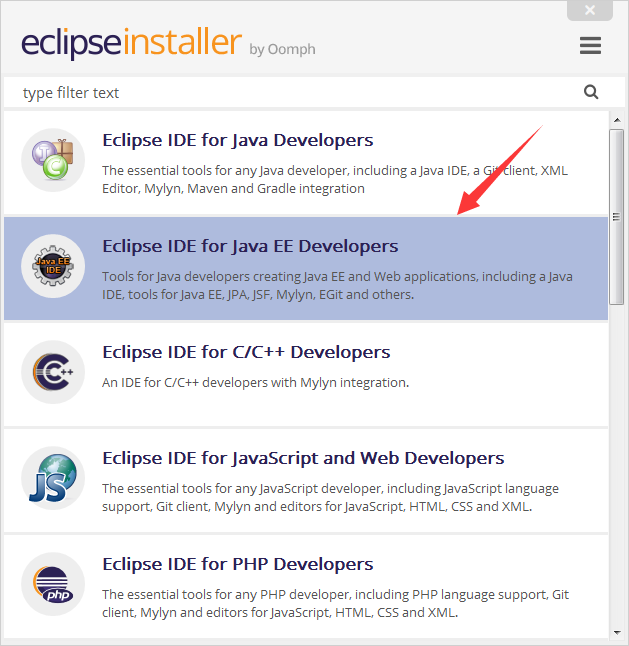Click the JS globe package icon
Image resolution: width=629 pixels, height=646 pixels.
pyautogui.click(x=53, y=478)
